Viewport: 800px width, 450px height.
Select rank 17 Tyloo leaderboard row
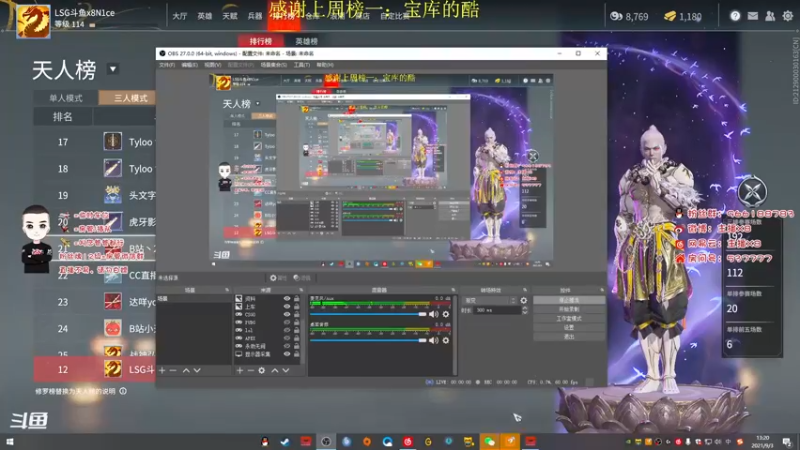[x=95, y=142]
